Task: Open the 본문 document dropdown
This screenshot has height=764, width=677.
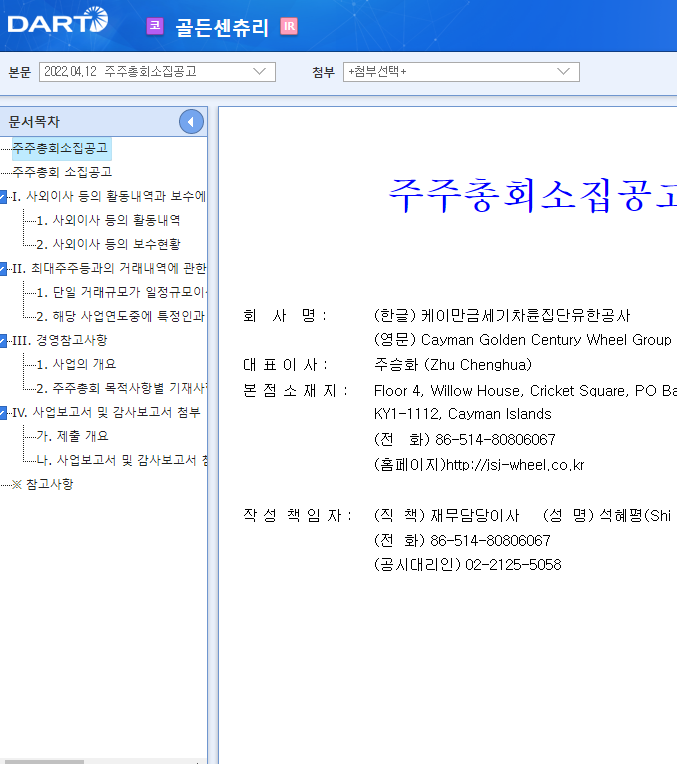Action: coord(157,72)
